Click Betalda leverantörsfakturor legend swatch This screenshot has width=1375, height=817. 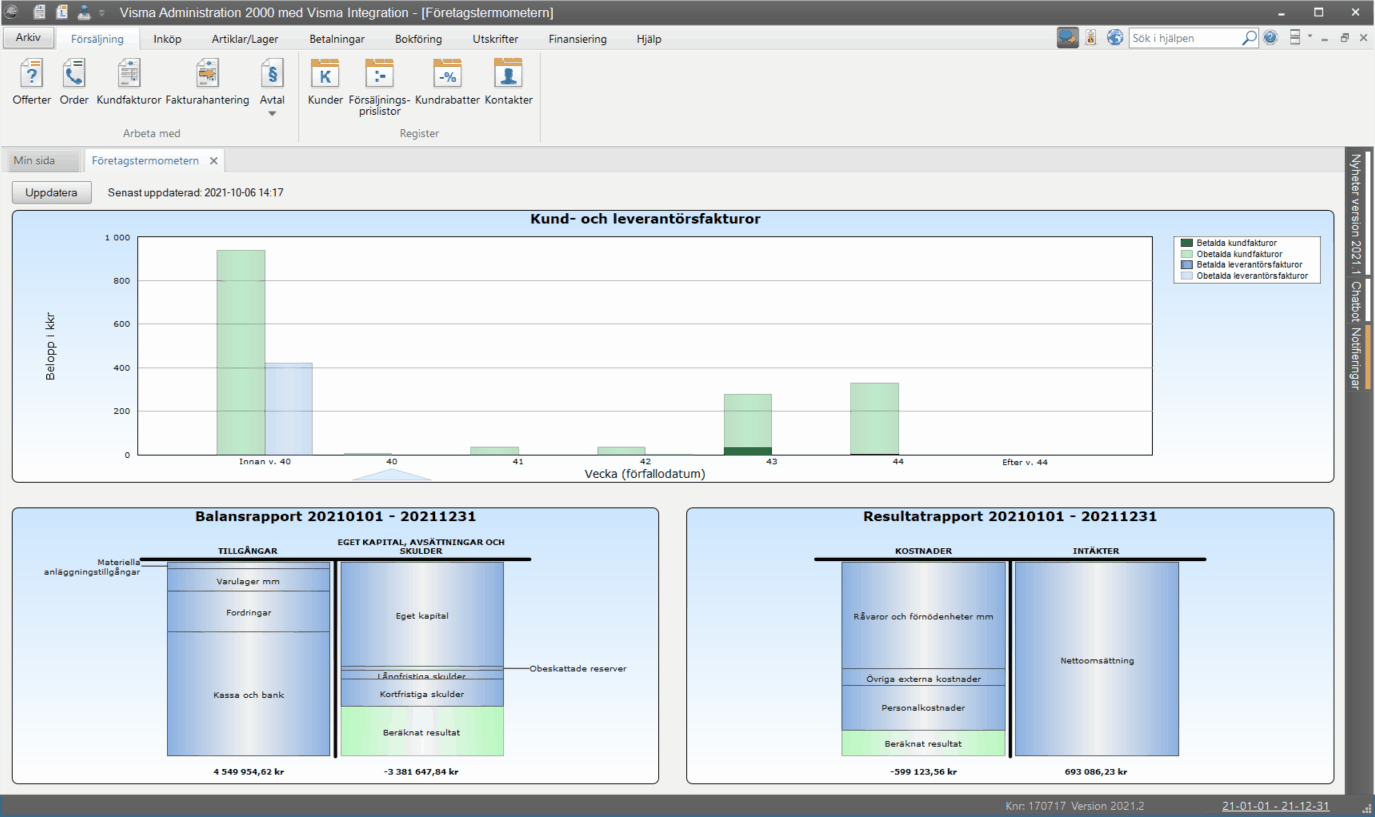(1187, 265)
